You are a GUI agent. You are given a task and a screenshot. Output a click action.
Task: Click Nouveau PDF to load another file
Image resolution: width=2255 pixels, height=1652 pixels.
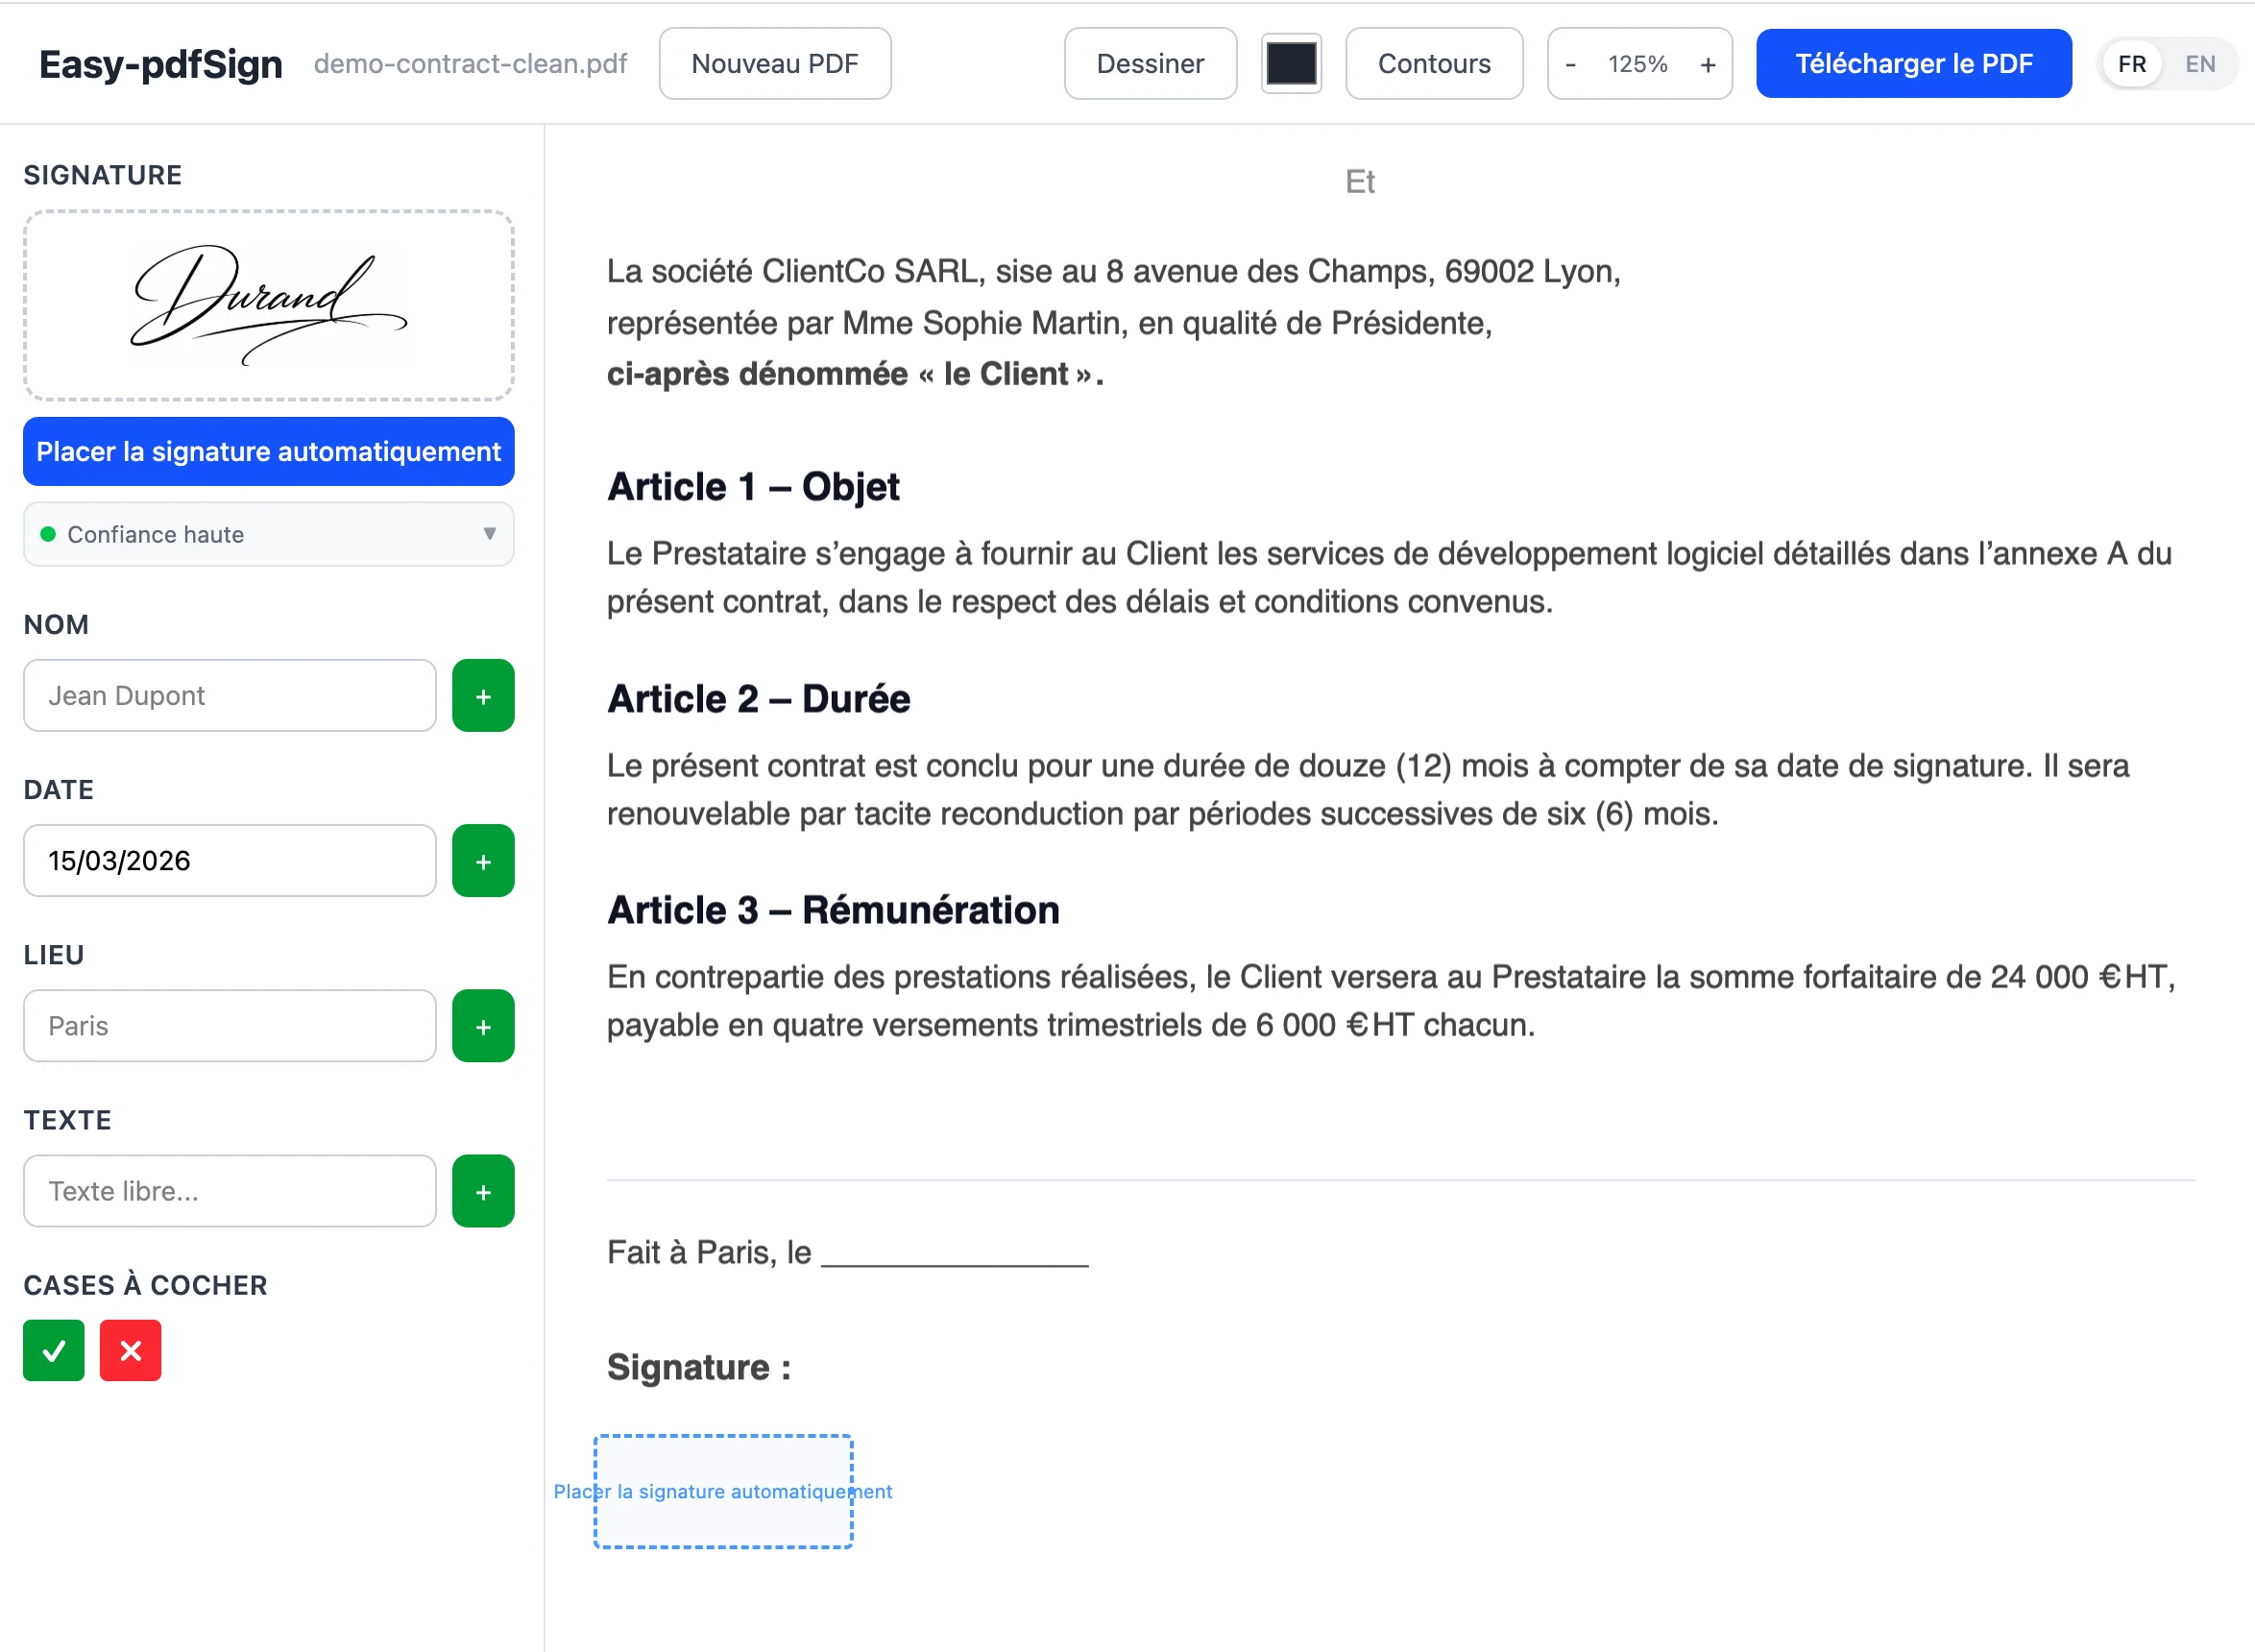point(774,64)
